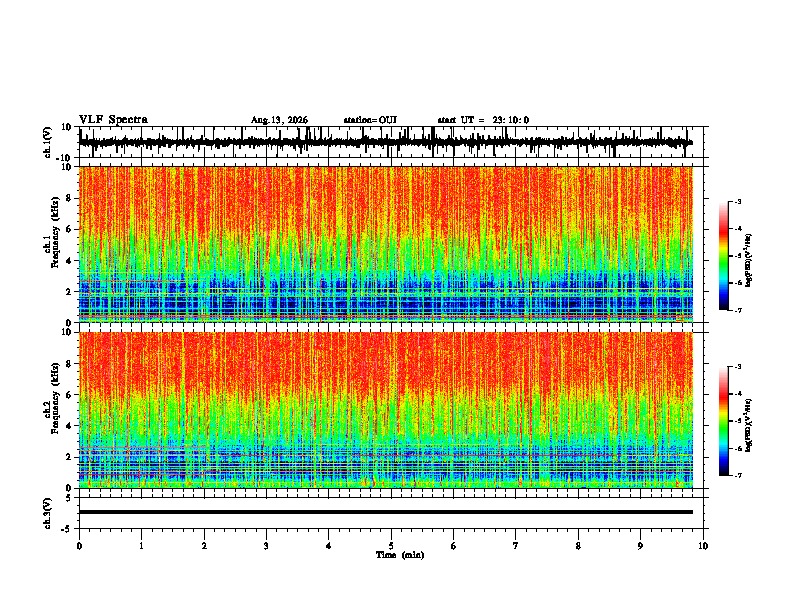Click time-axis tick label 2
This screenshot has width=792, height=612.
tap(204, 546)
